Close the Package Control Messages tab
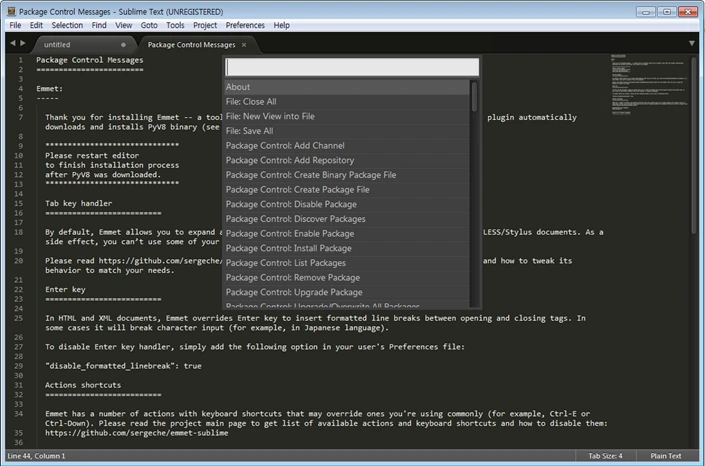Image resolution: width=705 pixels, height=466 pixels. click(x=244, y=45)
